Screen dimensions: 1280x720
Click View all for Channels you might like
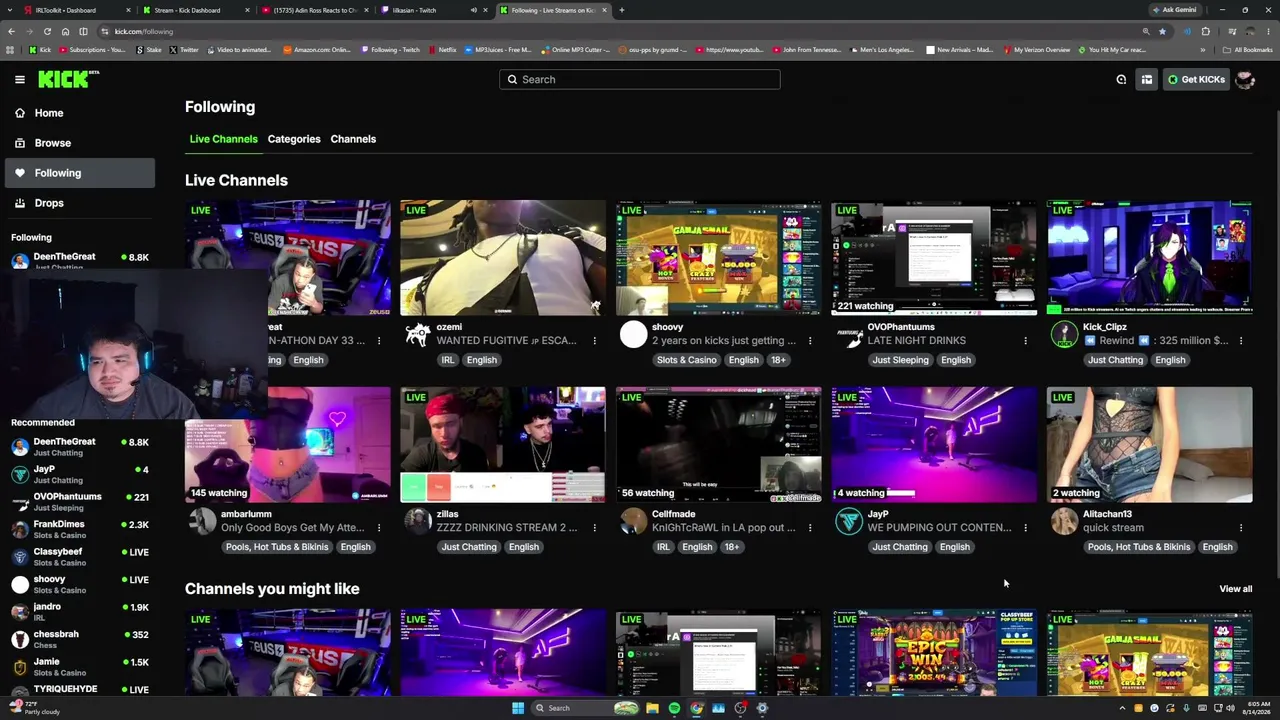click(1236, 589)
